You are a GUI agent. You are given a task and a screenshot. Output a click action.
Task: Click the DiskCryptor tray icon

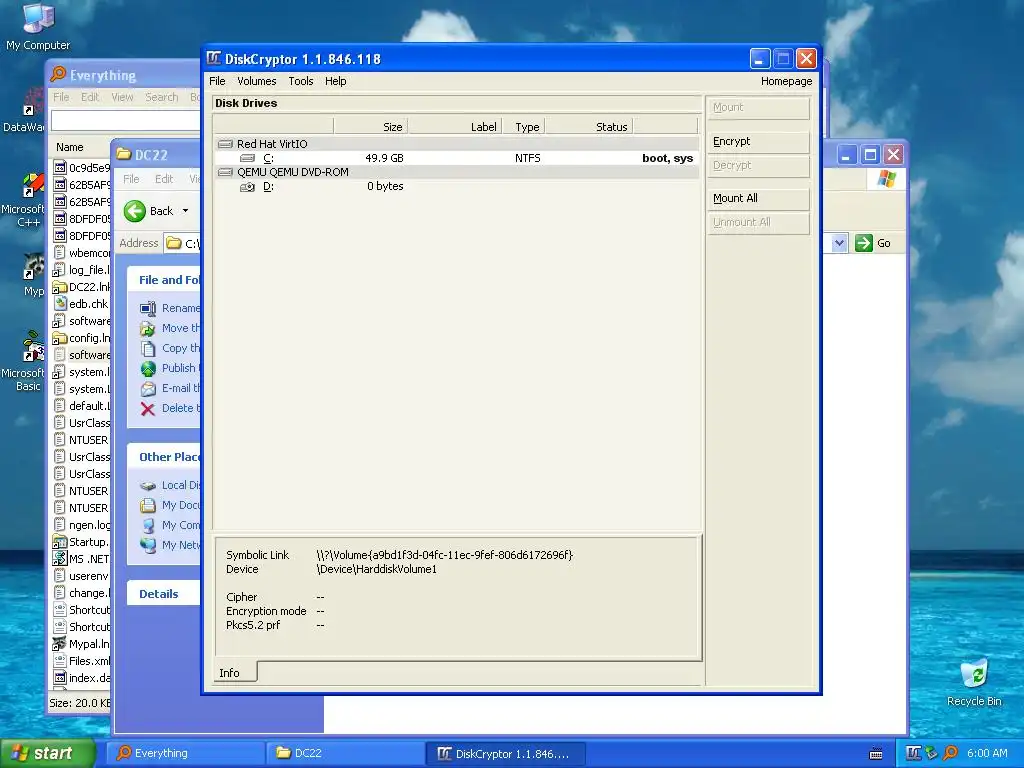pyautogui.click(x=914, y=753)
